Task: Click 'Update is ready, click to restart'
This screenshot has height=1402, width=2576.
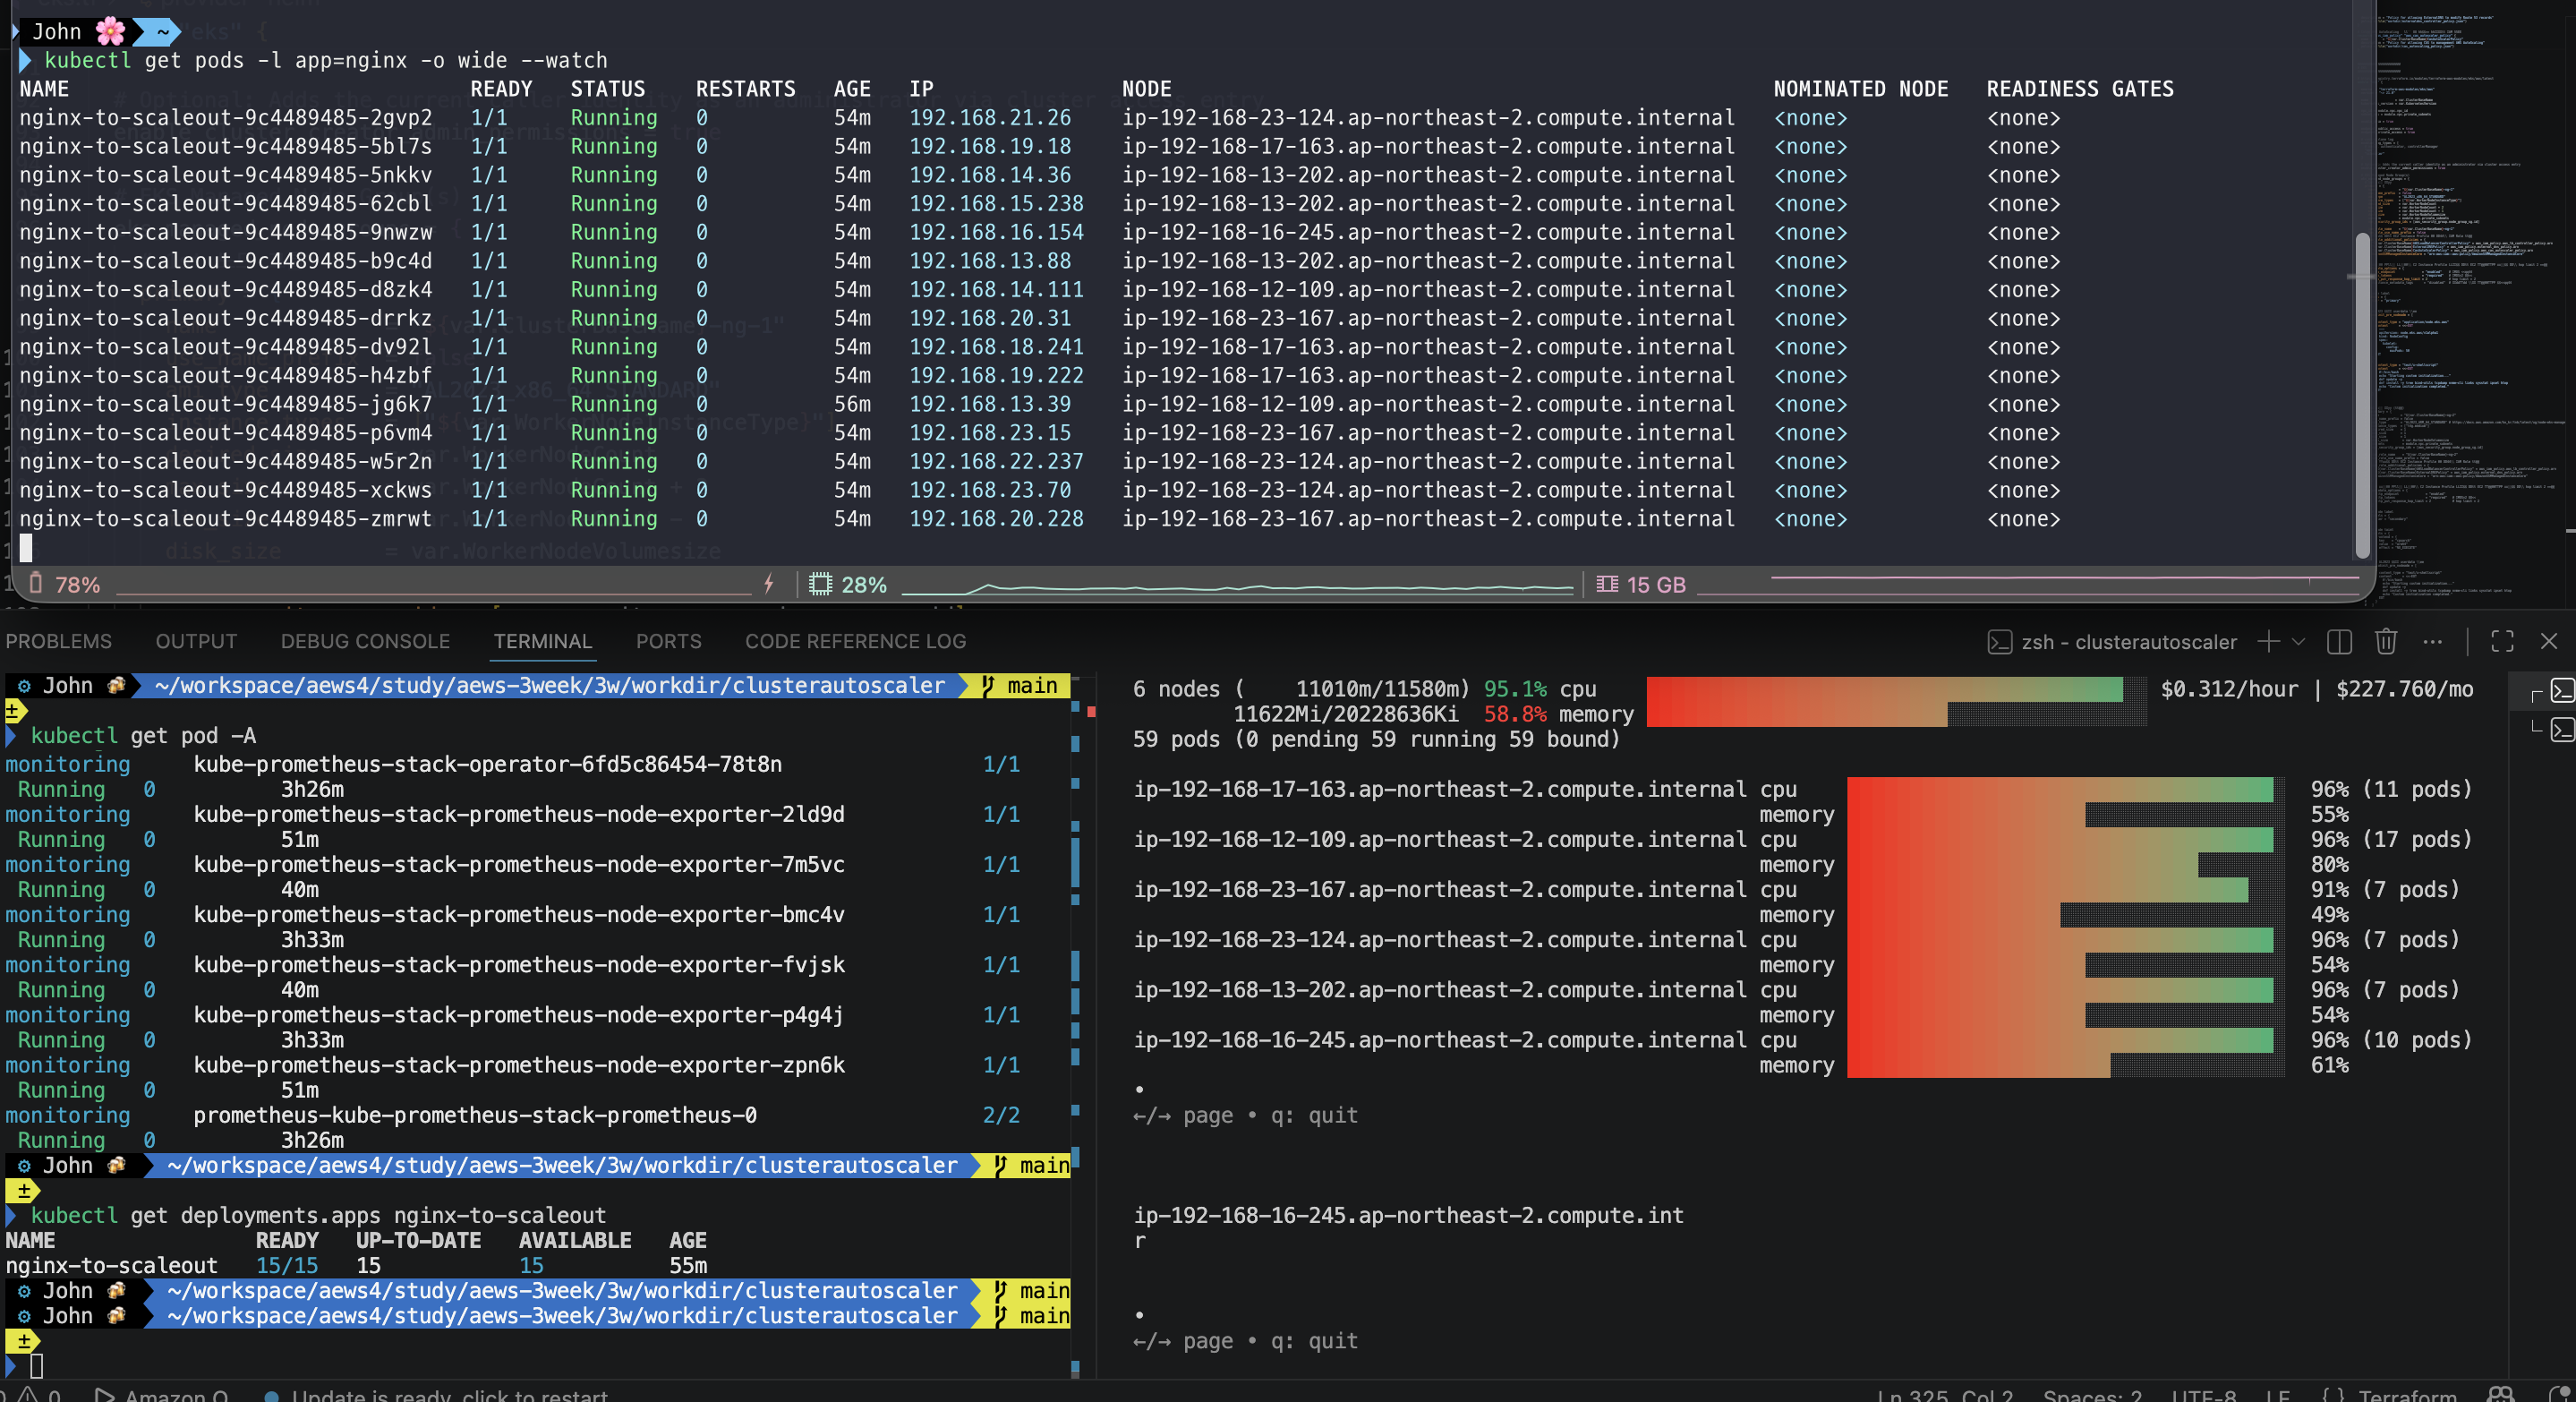Action: pyautogui.click(x=448, y=1394)
